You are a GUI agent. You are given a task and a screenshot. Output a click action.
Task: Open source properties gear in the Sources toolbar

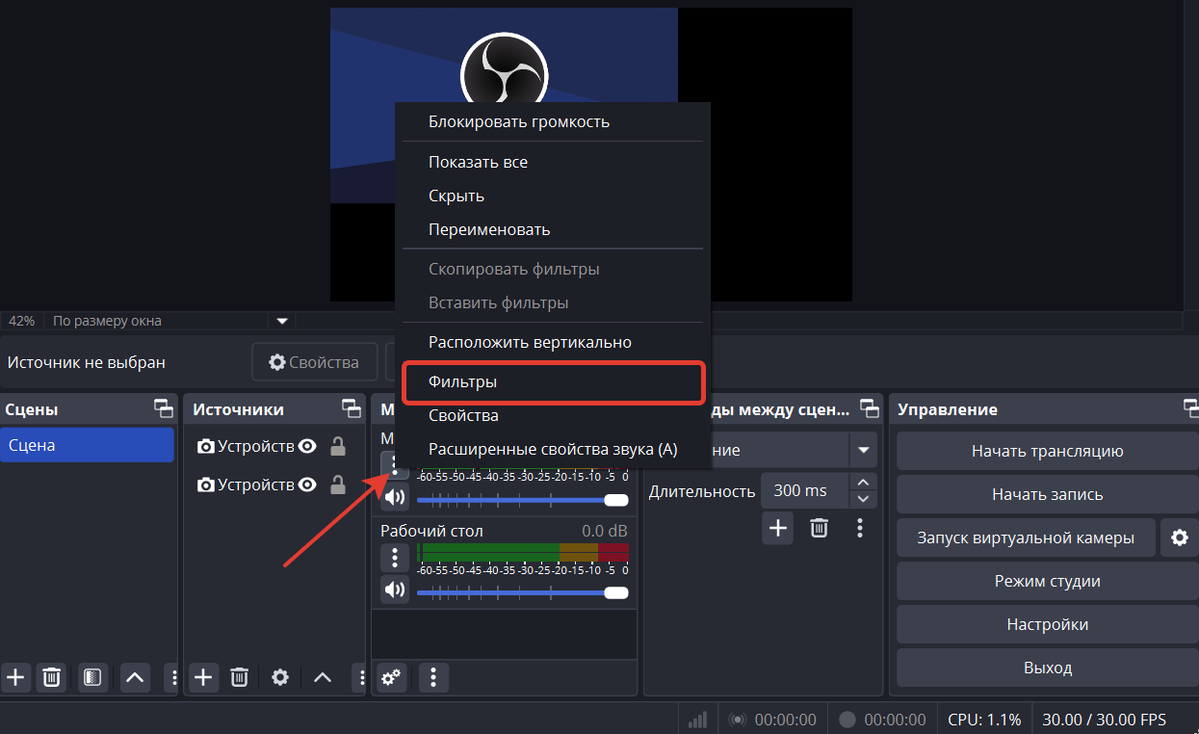click(x=280, y=678)
